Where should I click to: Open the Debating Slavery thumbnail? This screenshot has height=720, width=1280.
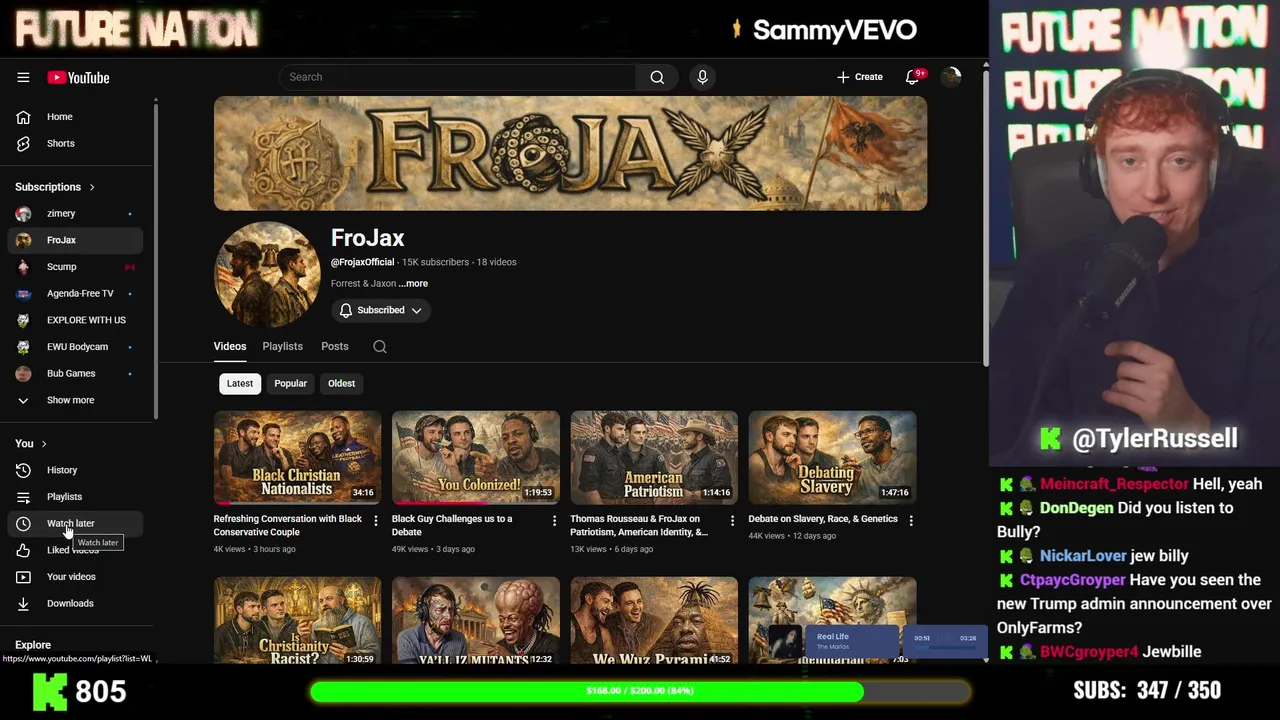(x=832, y=457)
